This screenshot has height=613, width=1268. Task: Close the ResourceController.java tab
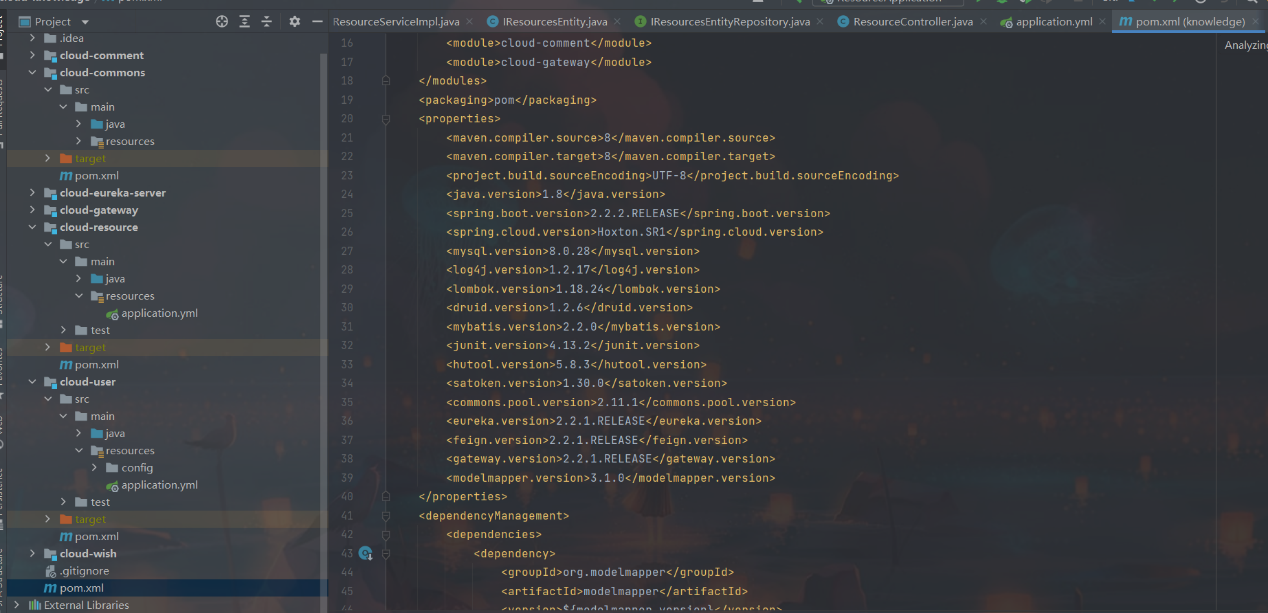point(986,21)
